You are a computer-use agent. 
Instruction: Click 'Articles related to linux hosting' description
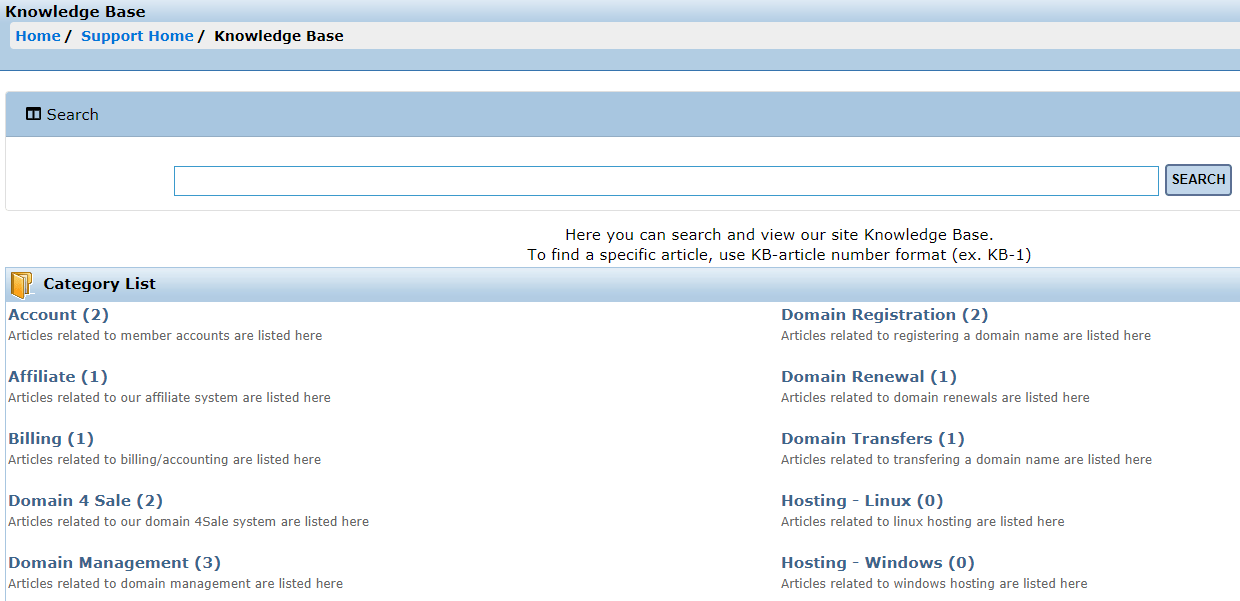(923, 522)
